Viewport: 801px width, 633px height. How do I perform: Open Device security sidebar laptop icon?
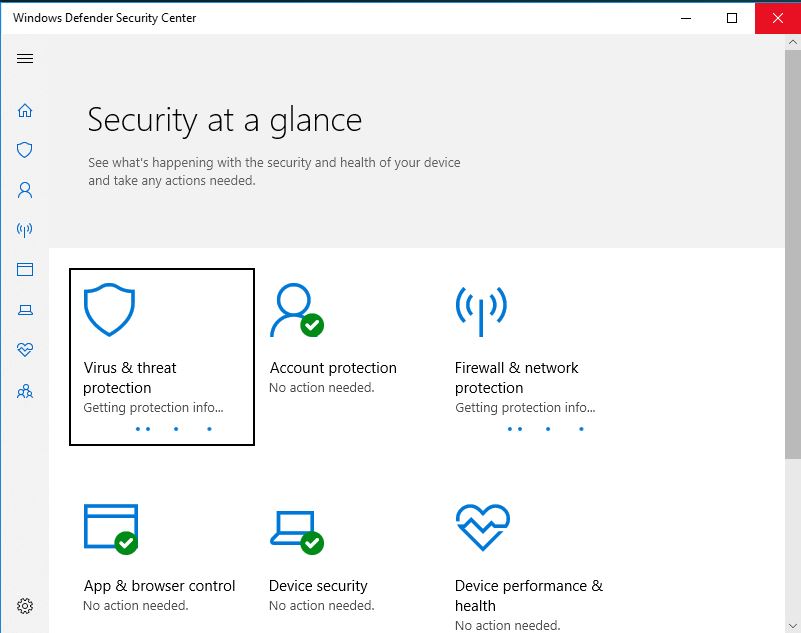25,310
